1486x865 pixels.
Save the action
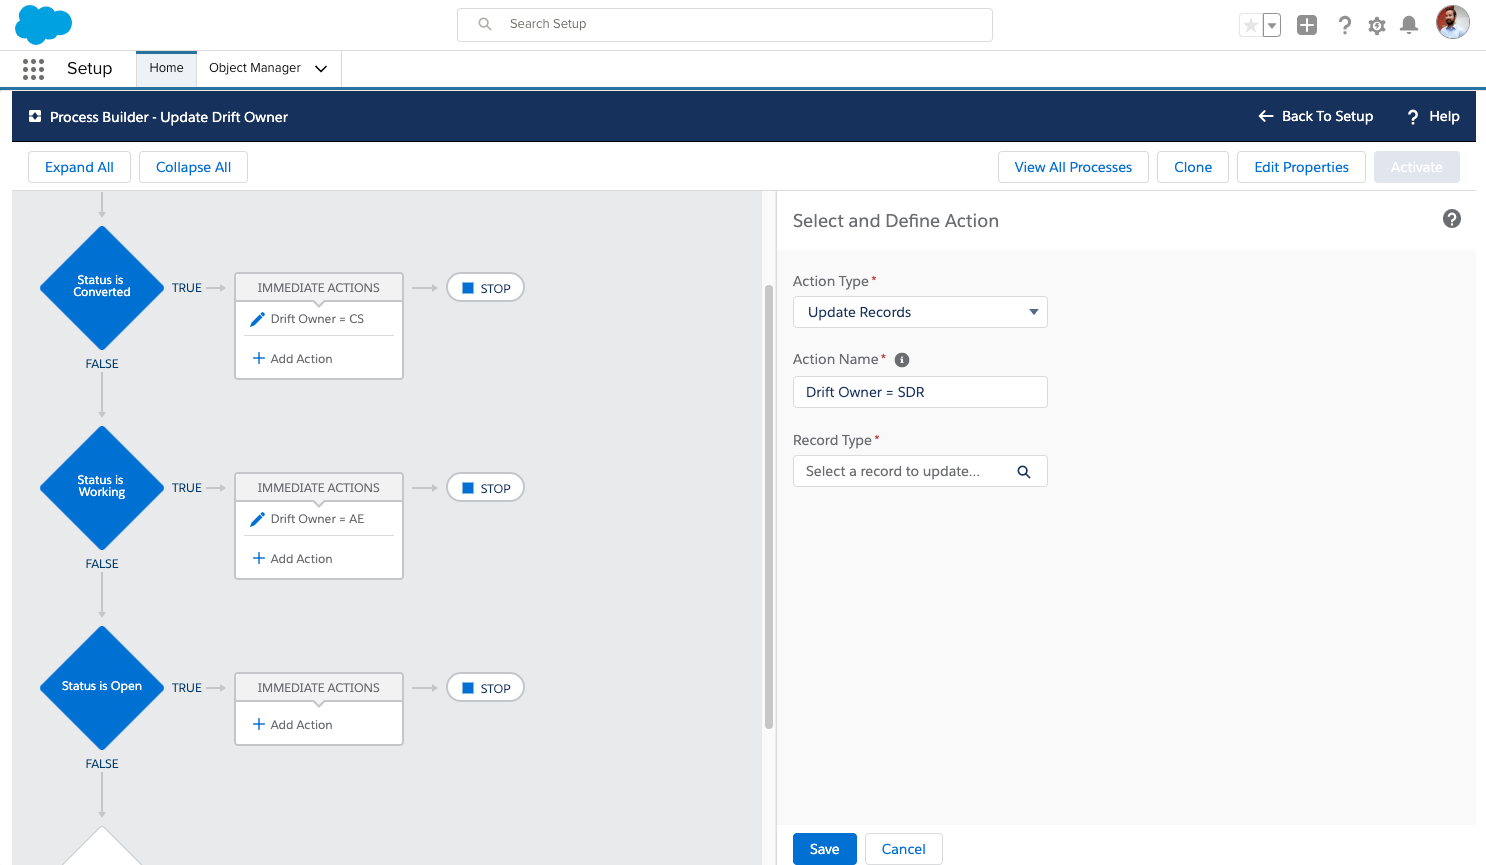[x=824, y=849]
